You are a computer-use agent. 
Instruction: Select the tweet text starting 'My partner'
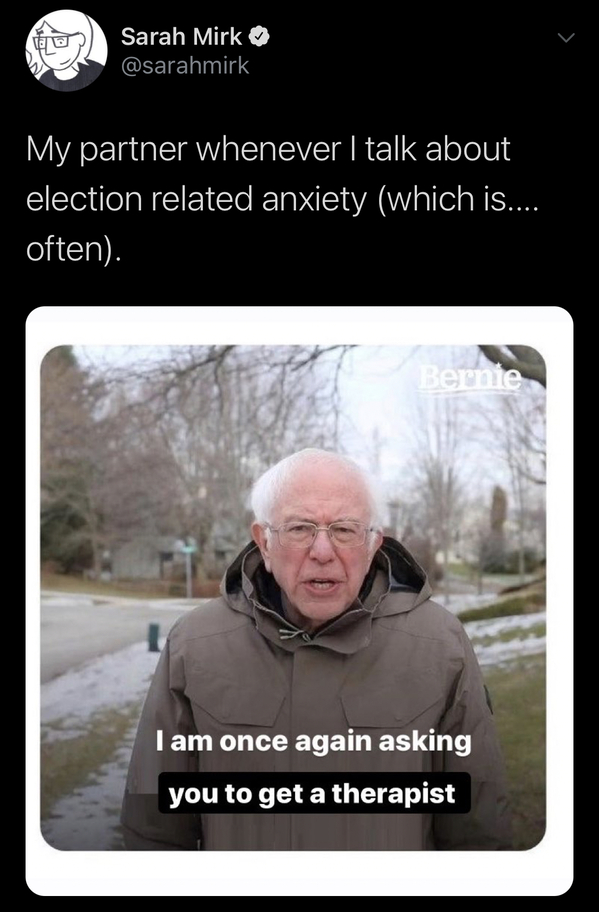[282, 198]
